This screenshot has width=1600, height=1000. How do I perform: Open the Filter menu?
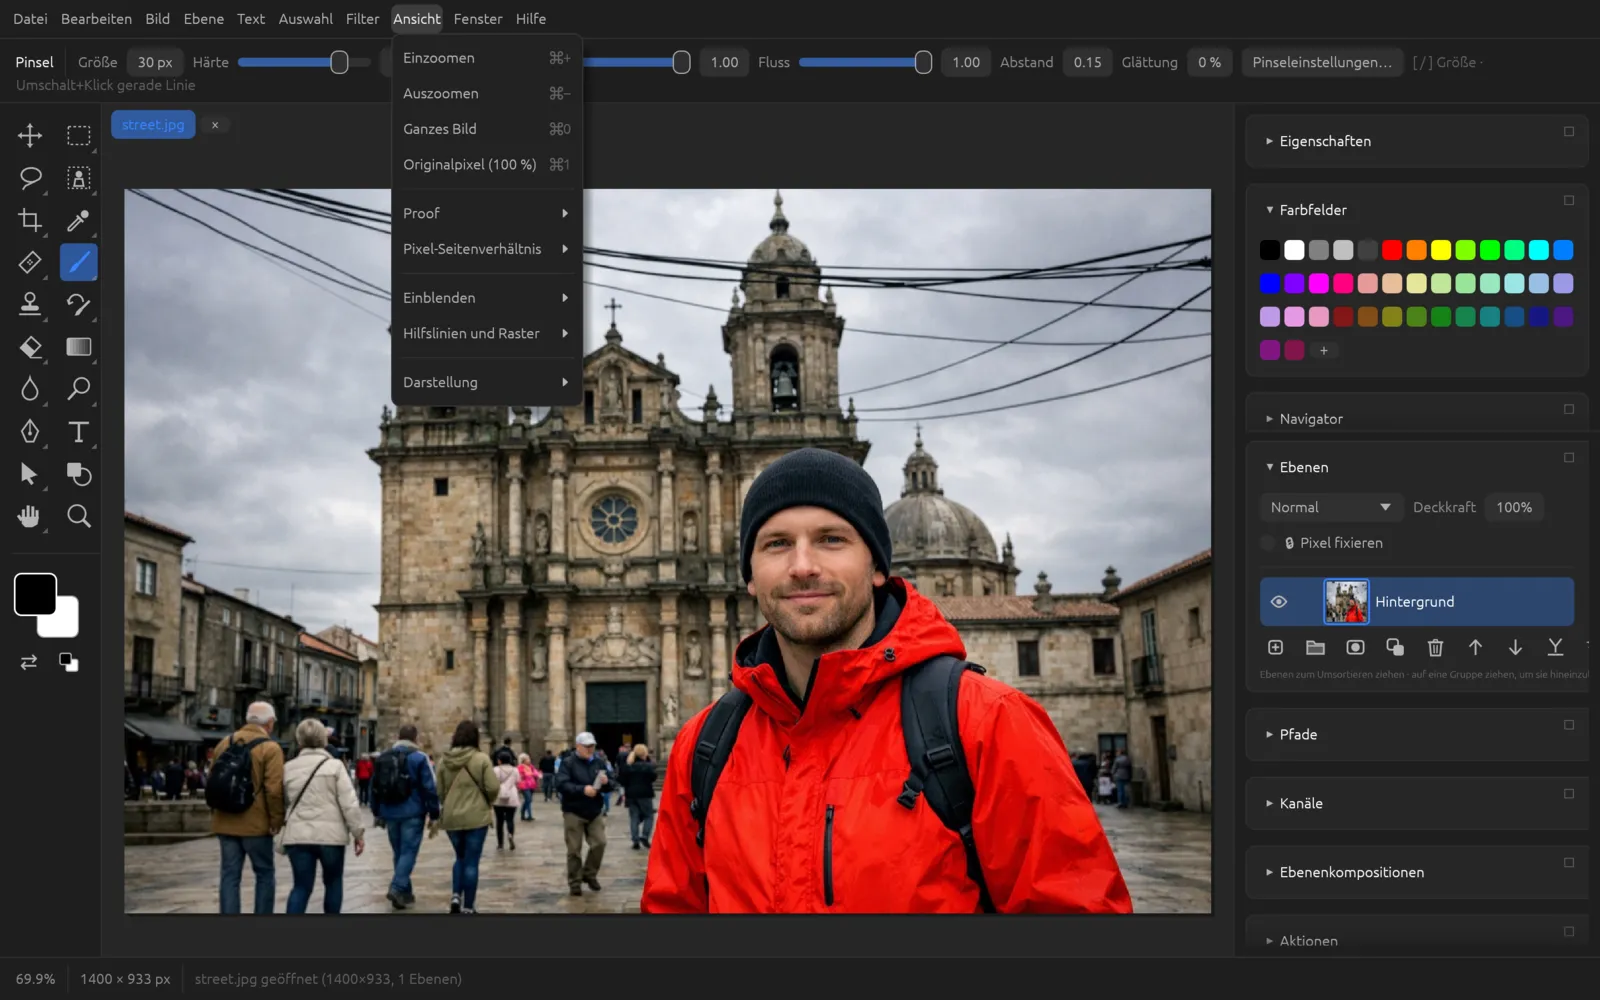[x=362, y=19]
